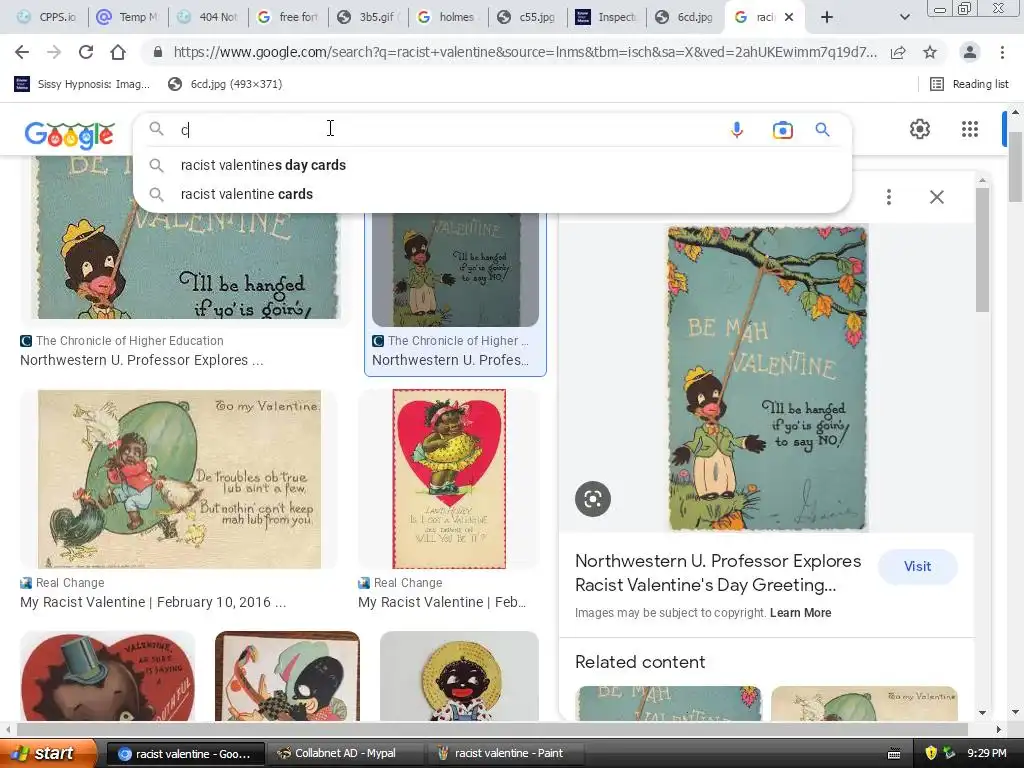Image resolution: width=1024 pixels, height=768 pixels.
Task: Open 'Northwestern U. Professor Explores' preview title
Action: coord(718,573)
